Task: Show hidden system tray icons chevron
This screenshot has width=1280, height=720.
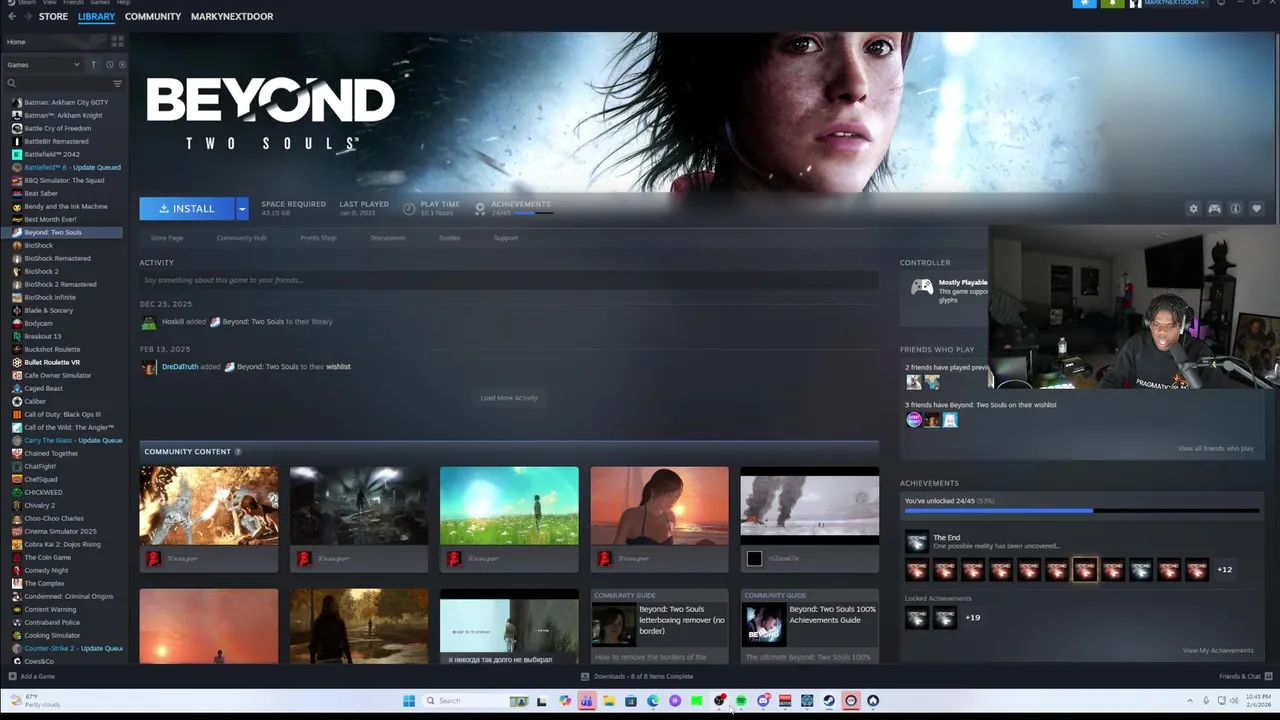Action: click(x=1189, y=701)
